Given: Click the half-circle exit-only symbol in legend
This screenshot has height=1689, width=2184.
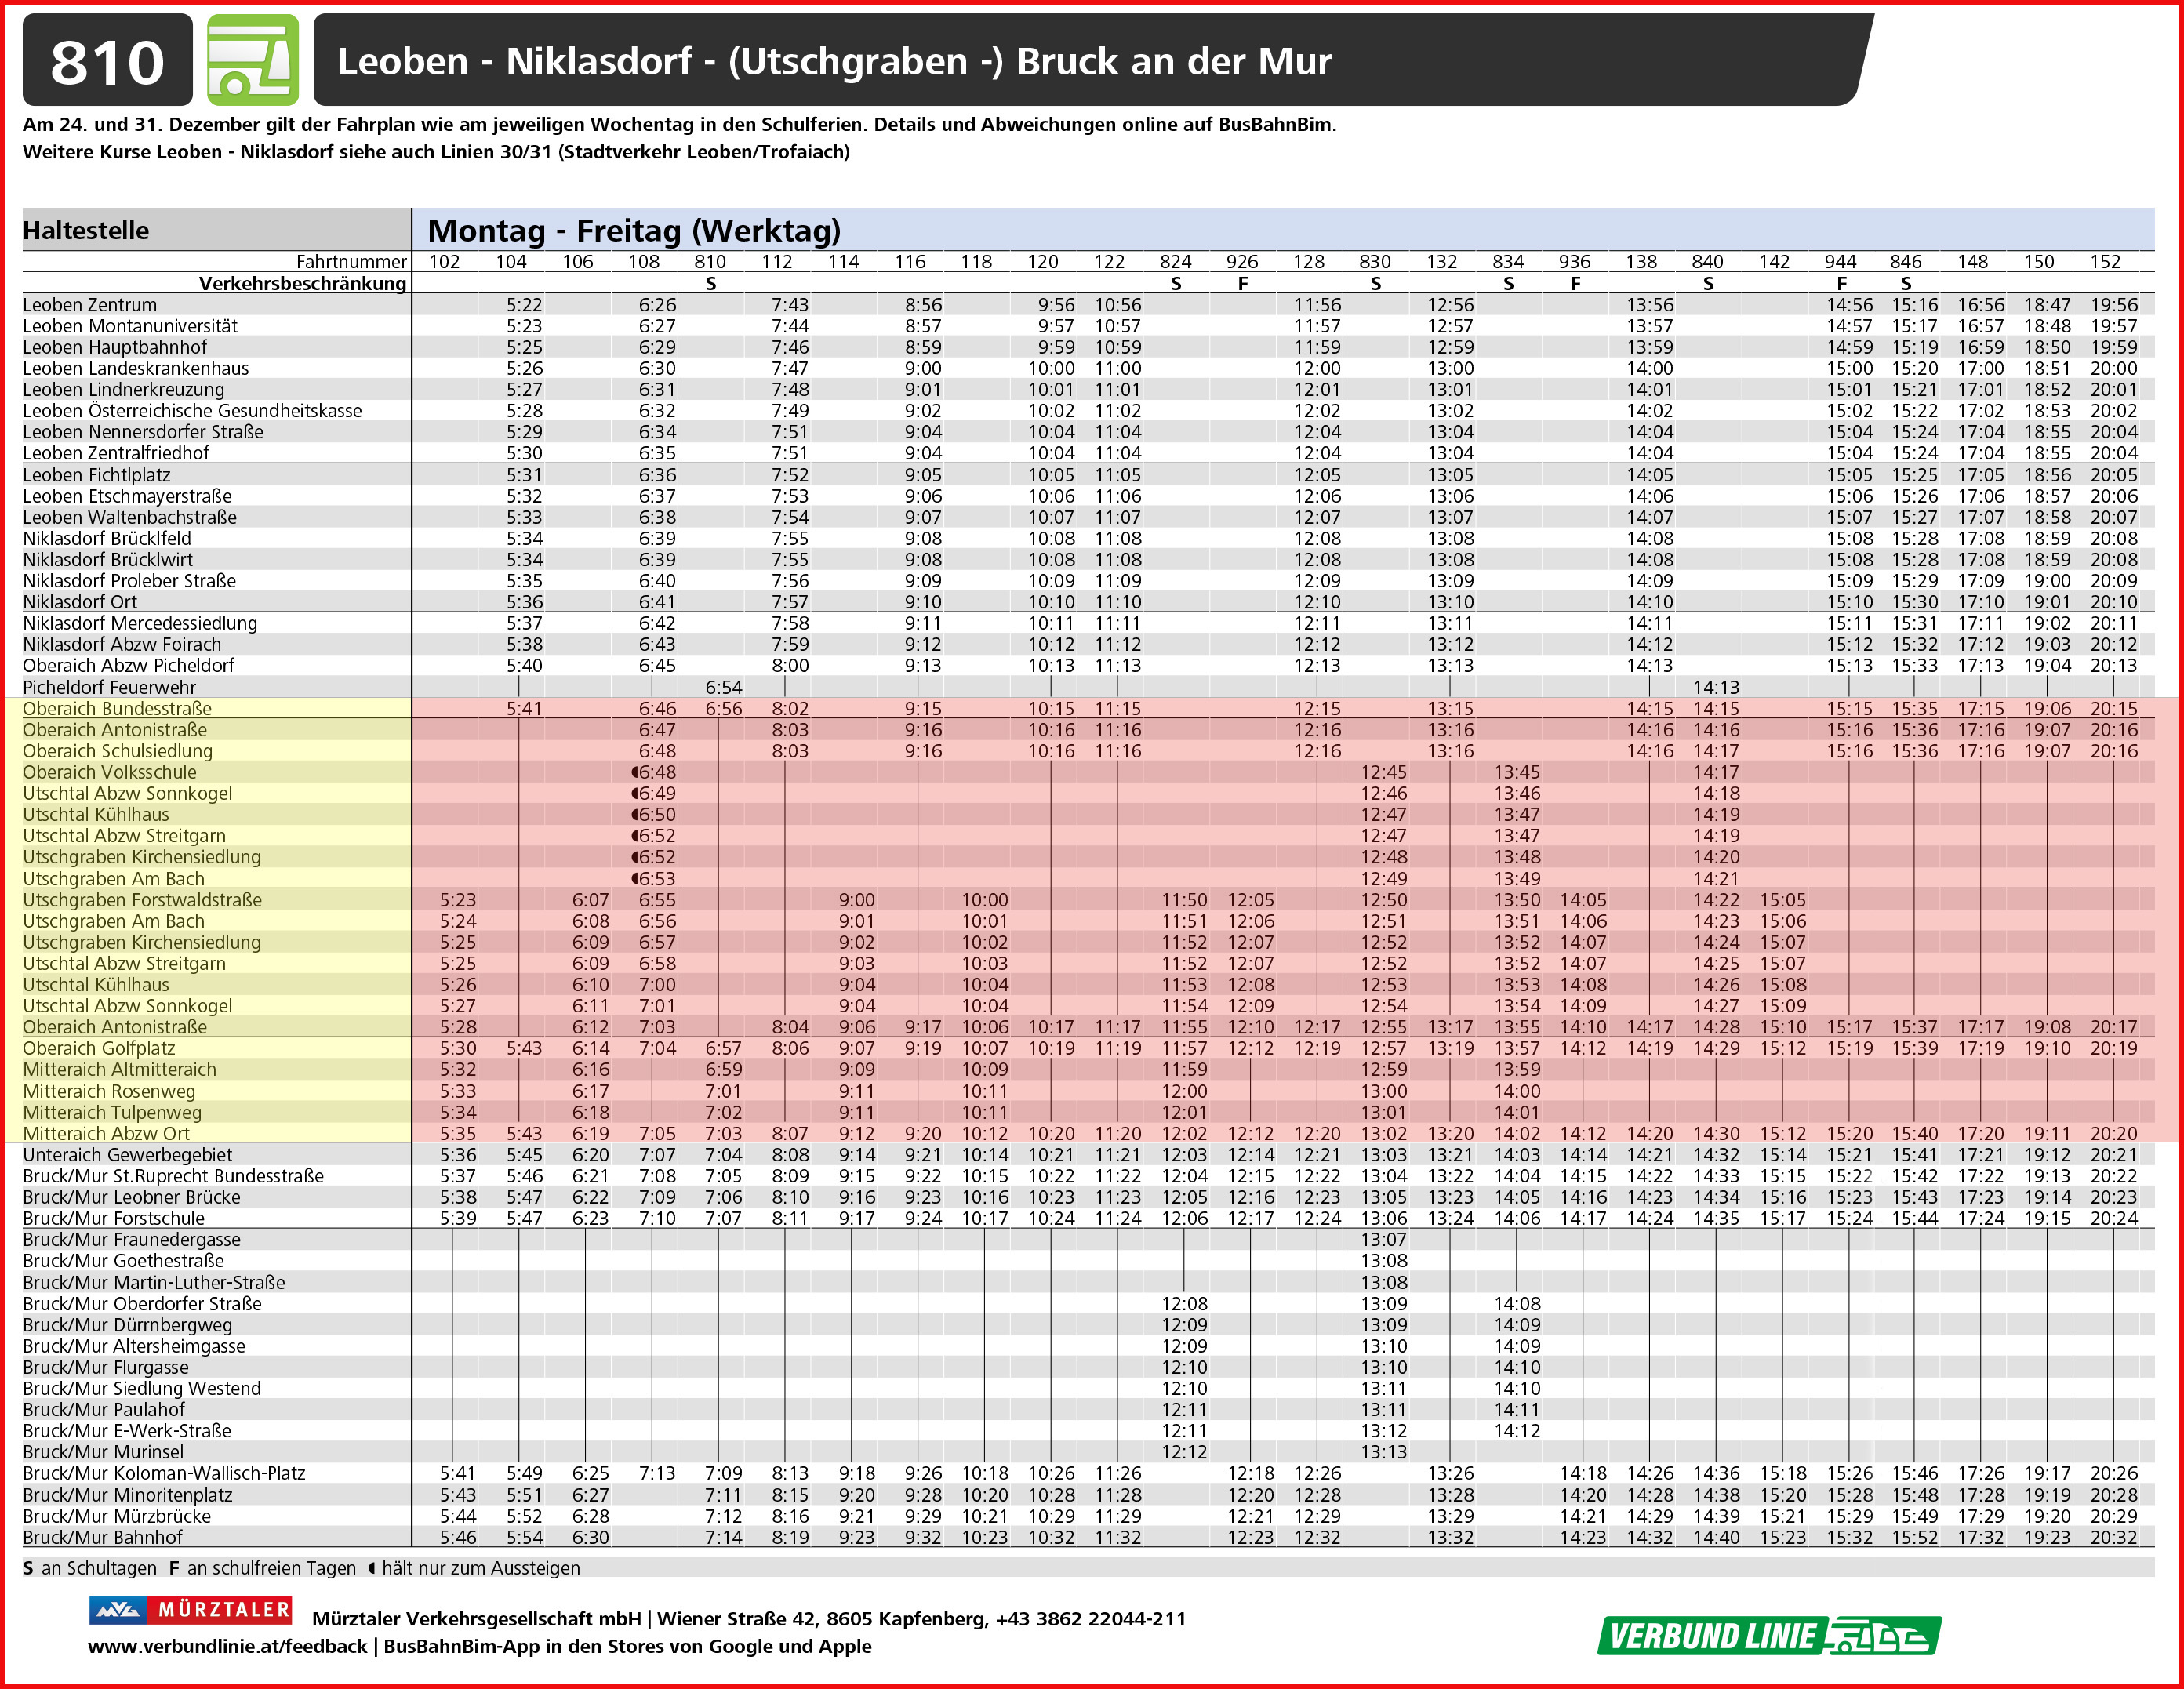Looking at the screenshot, I should pyautogui.click(x=372, y=1567).
